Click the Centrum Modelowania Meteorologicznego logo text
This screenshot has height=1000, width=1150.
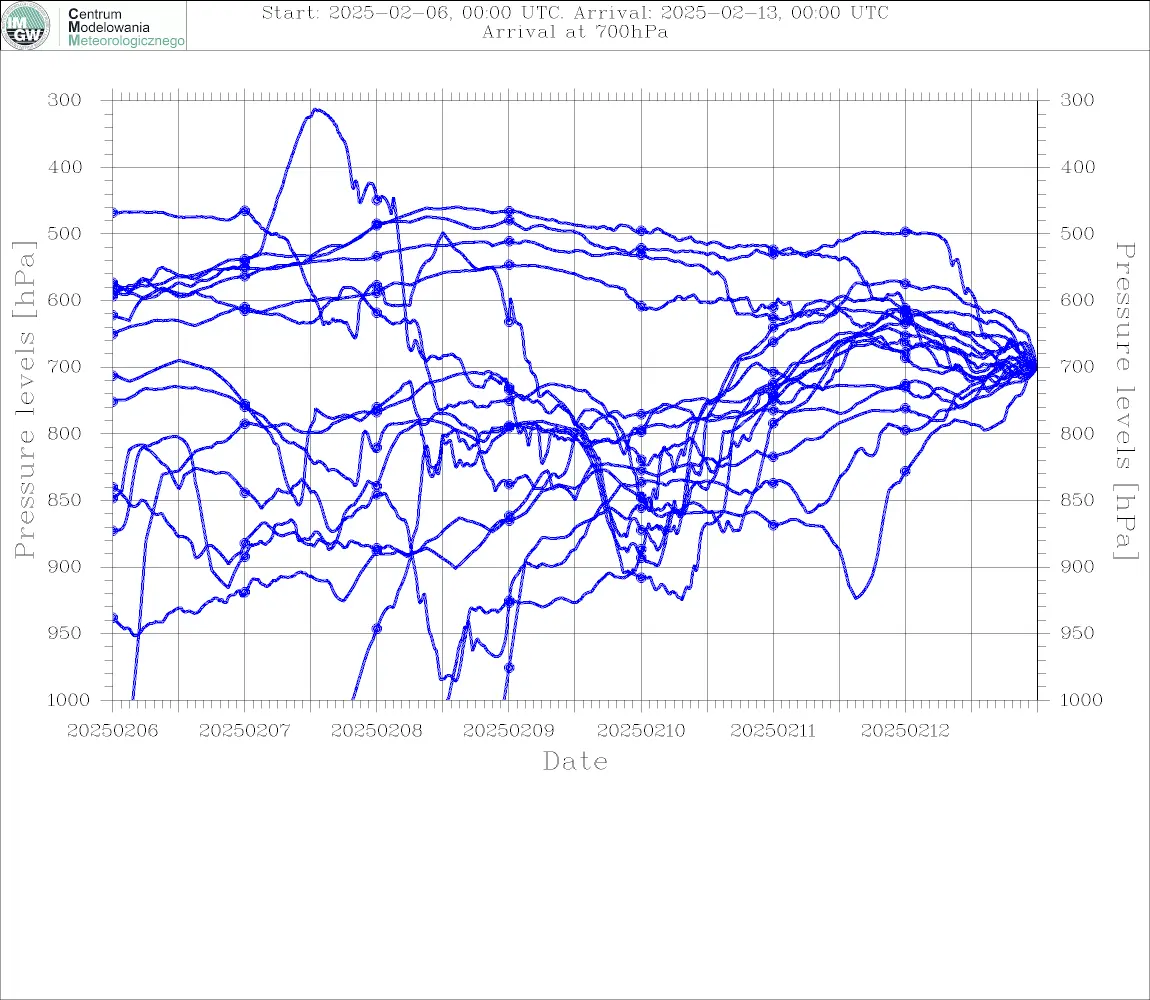125,27
